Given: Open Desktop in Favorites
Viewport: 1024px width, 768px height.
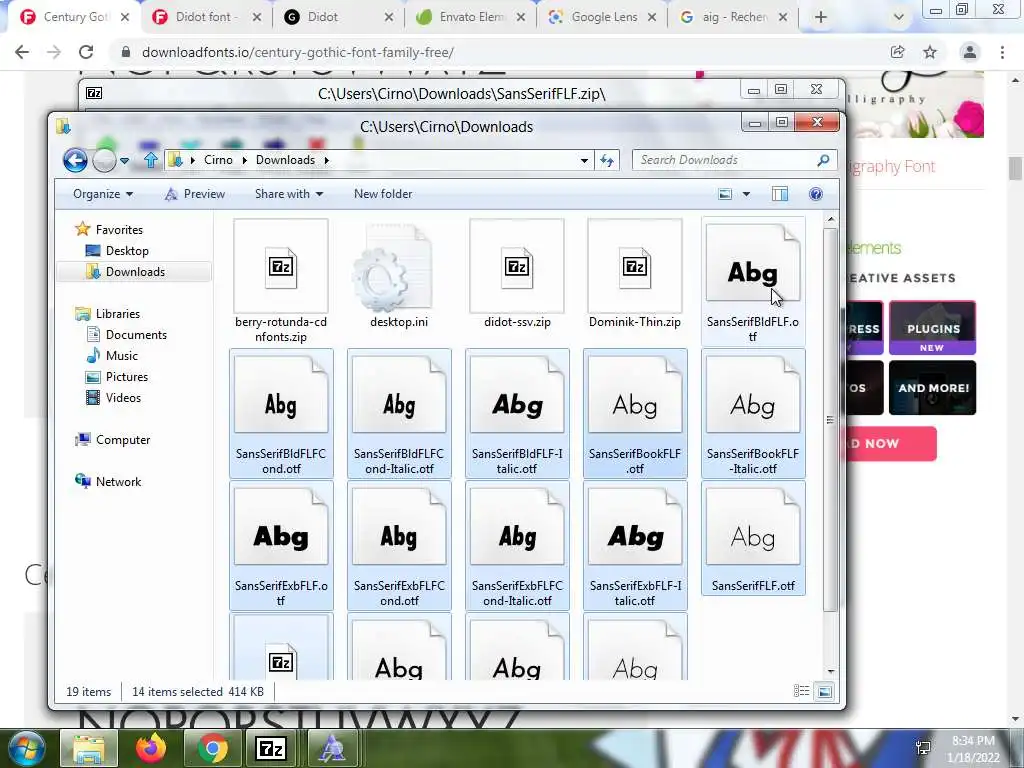Looking at the screenshot, I should pos(127,251).
